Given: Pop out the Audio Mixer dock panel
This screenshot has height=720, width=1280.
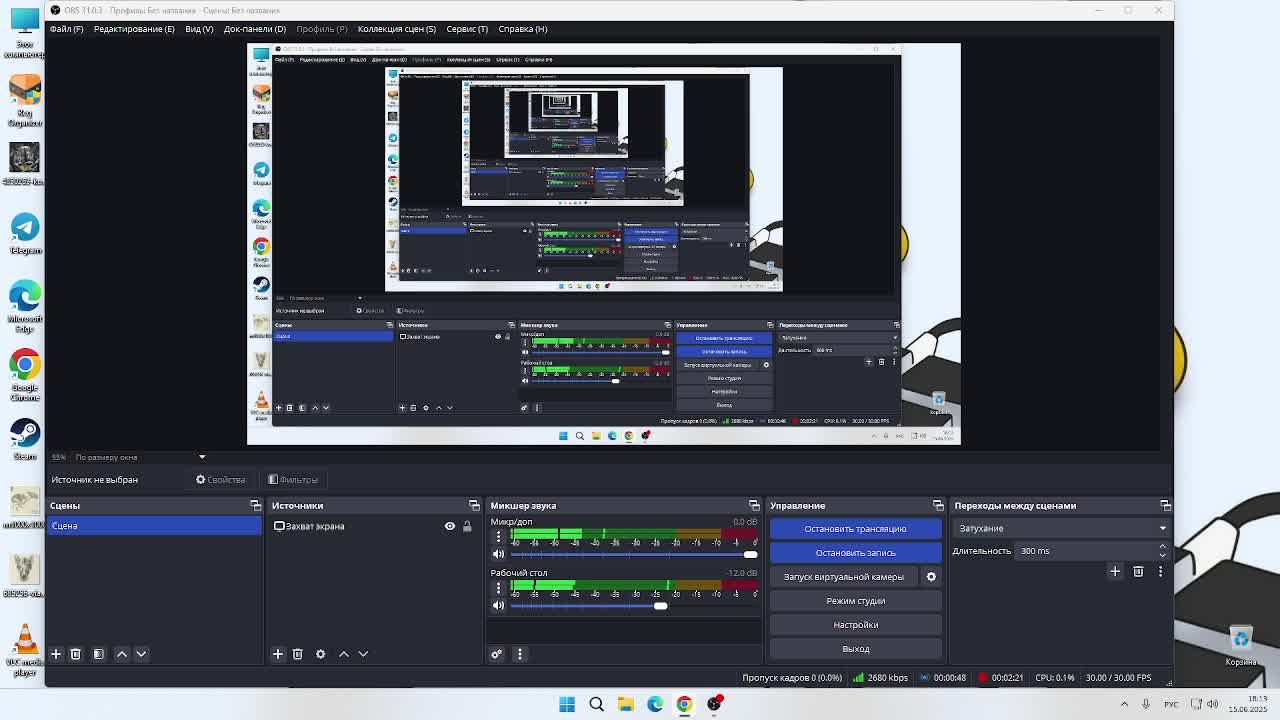Looking at the screenshot, I should [x=754, y=505].
